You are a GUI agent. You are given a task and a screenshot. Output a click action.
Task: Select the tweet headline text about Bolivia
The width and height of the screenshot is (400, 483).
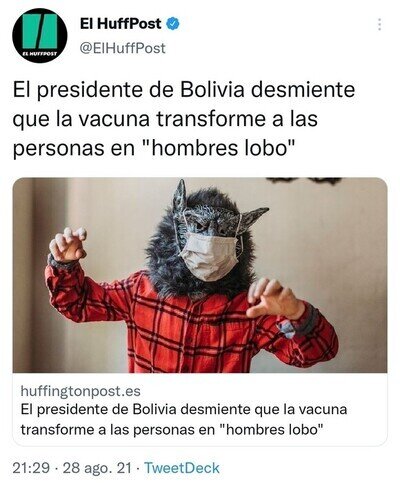[184, 119]
